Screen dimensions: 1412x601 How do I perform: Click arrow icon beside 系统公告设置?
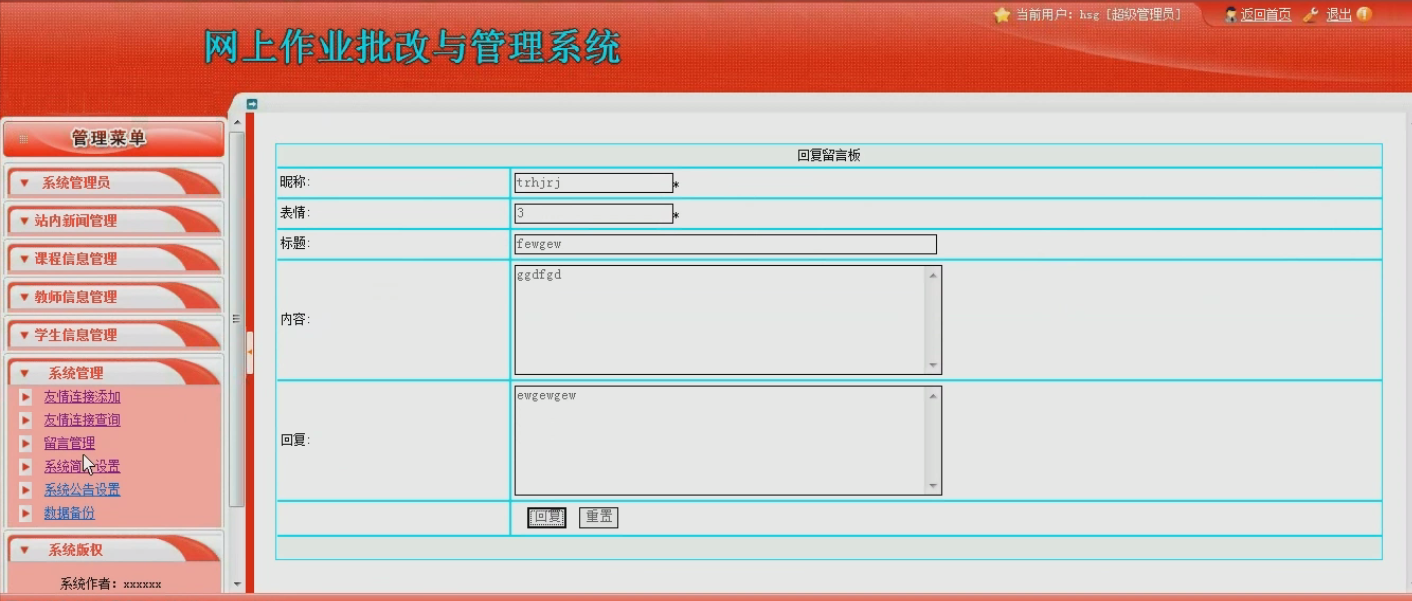tap(26, 490)
